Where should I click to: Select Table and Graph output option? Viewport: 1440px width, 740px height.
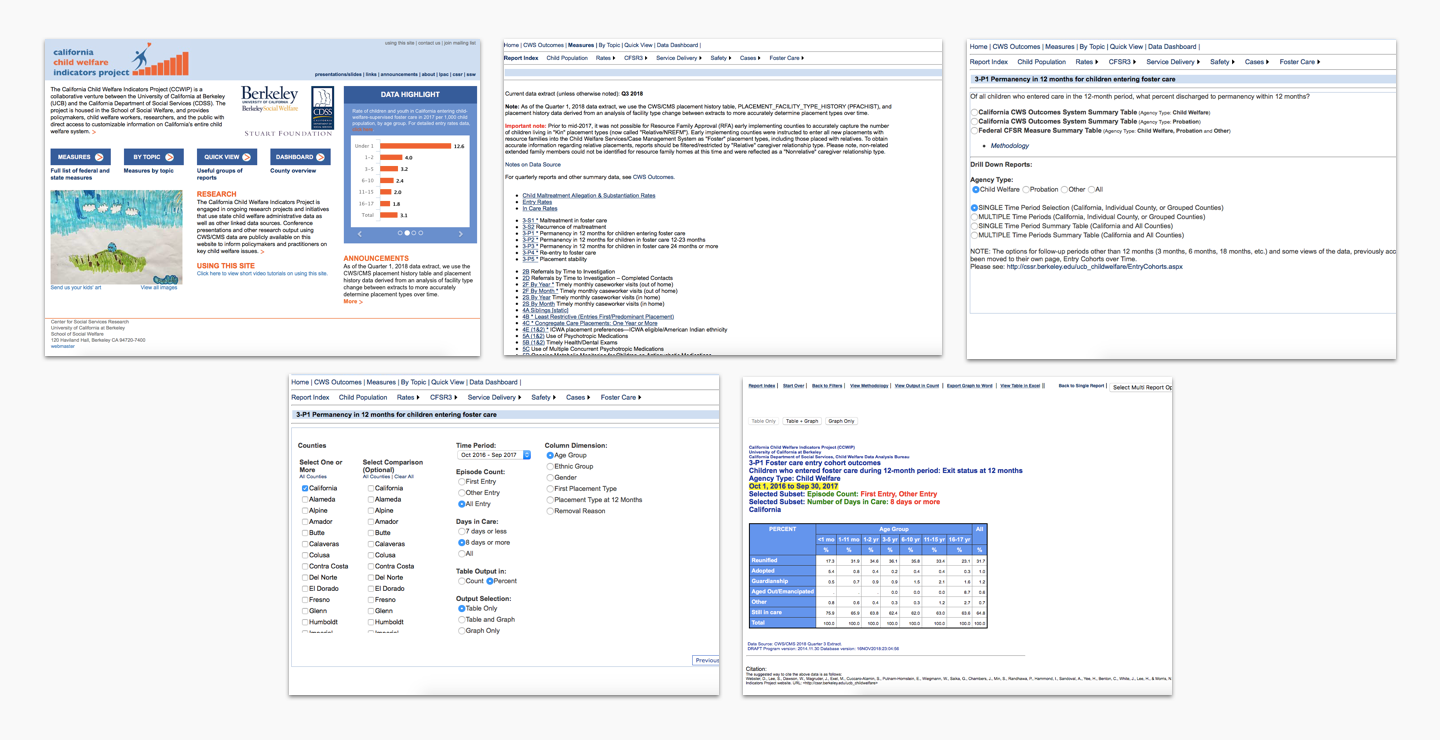point(461,620)
